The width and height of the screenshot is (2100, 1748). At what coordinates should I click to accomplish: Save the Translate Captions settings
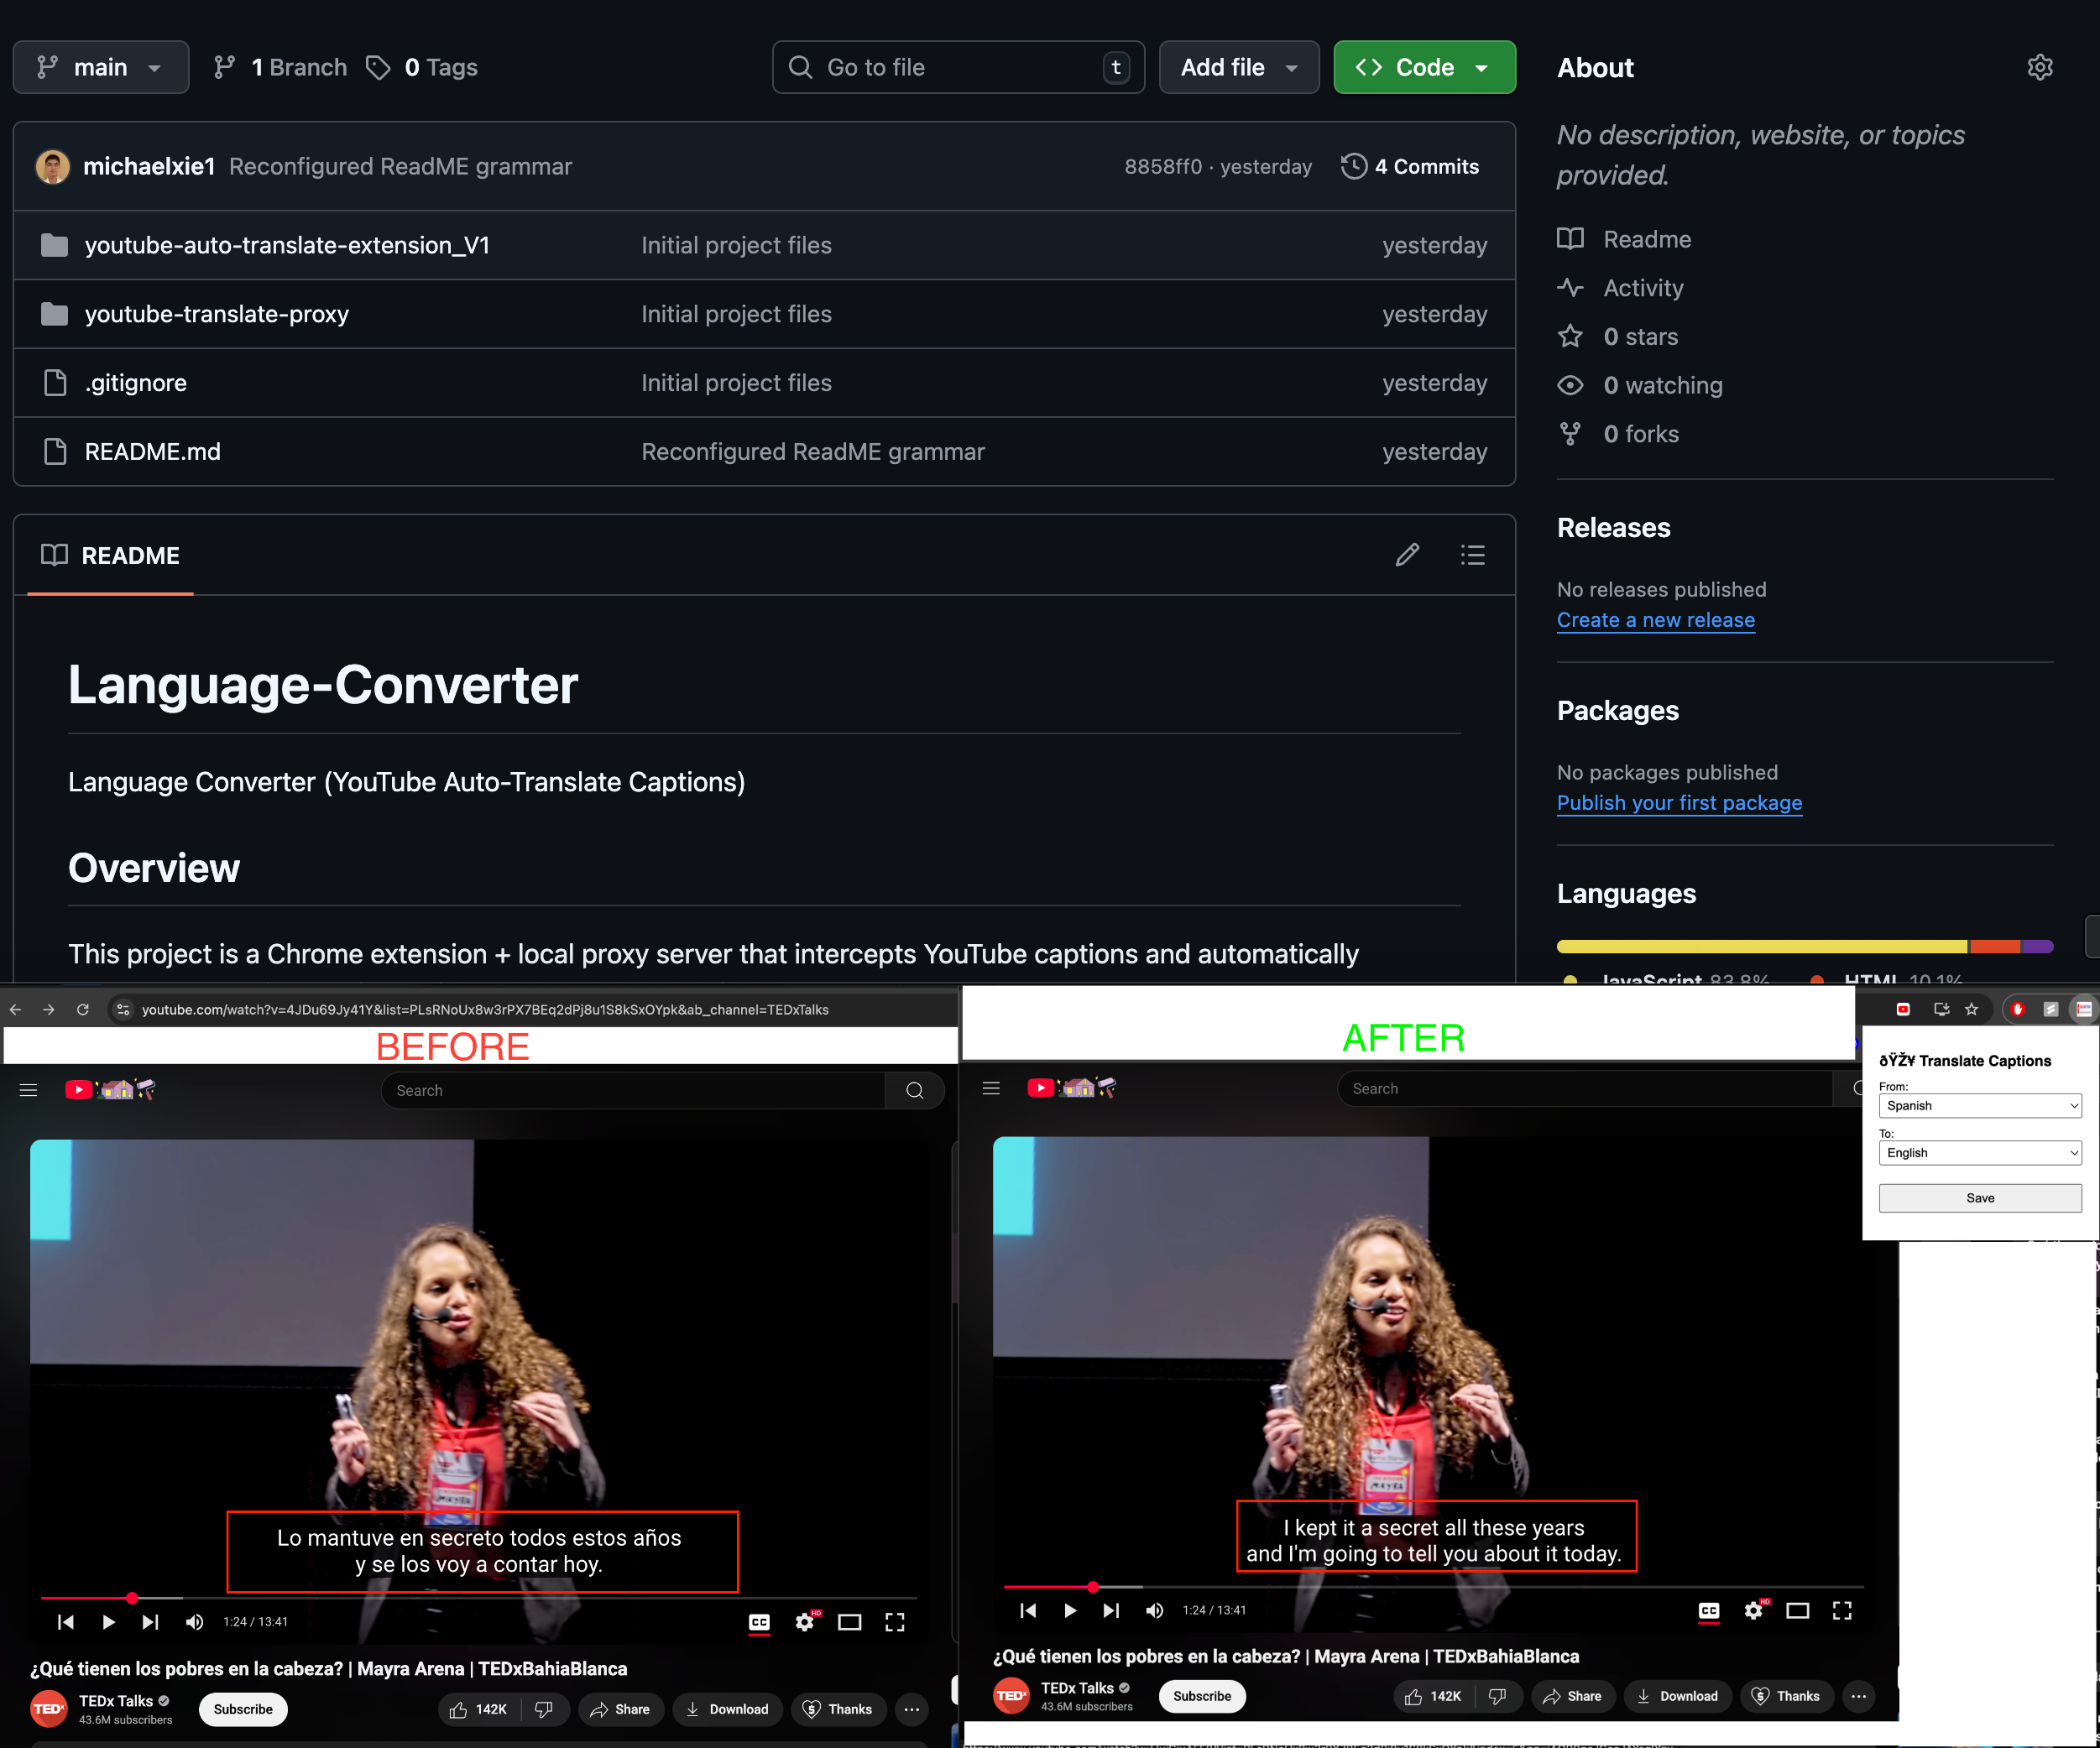[x=1980, y=1198]
